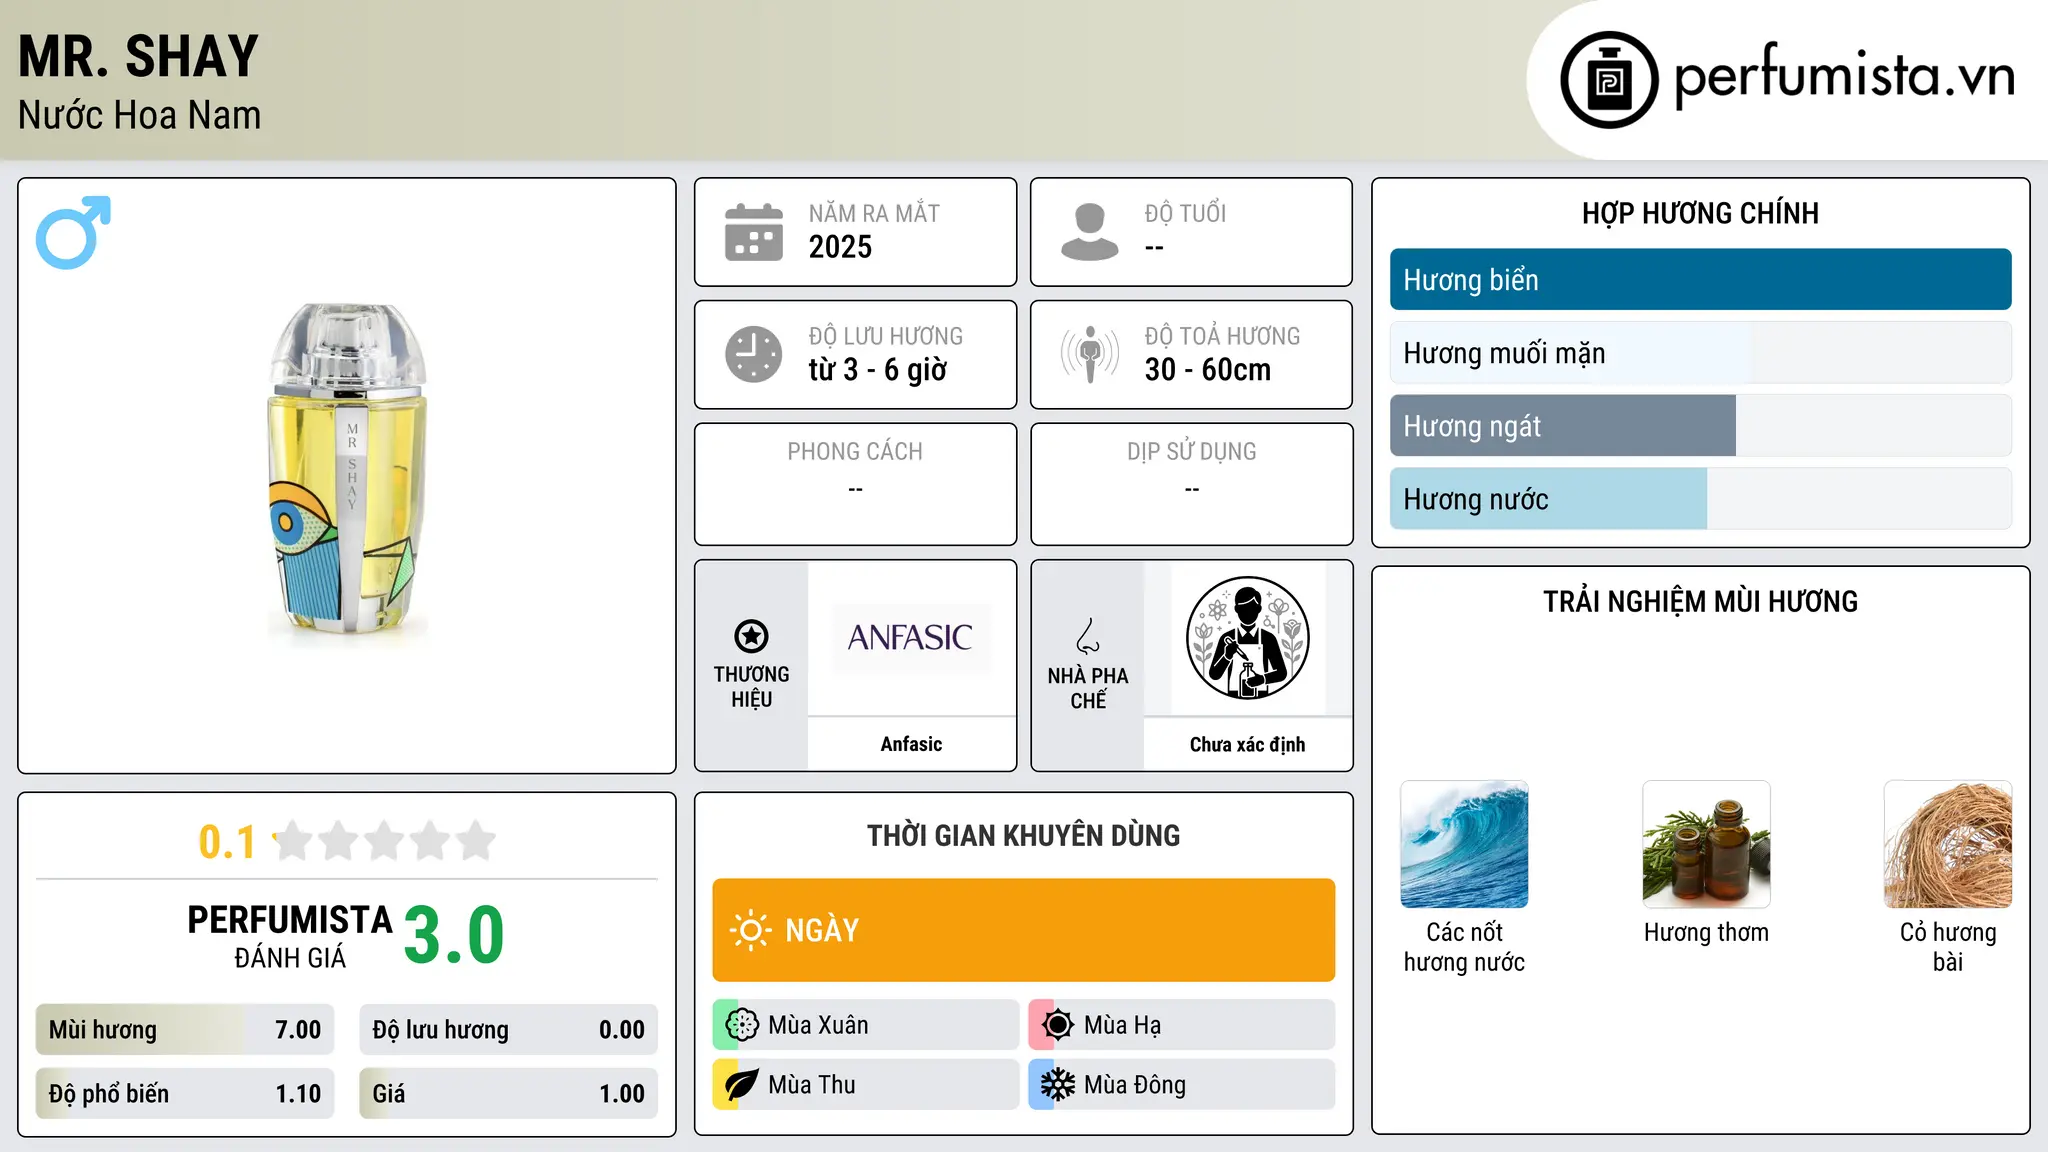The width and height of the screenshot is (2048, 1152).
Task: Open the Anfasic brand logo
Action: coord(910,638)
